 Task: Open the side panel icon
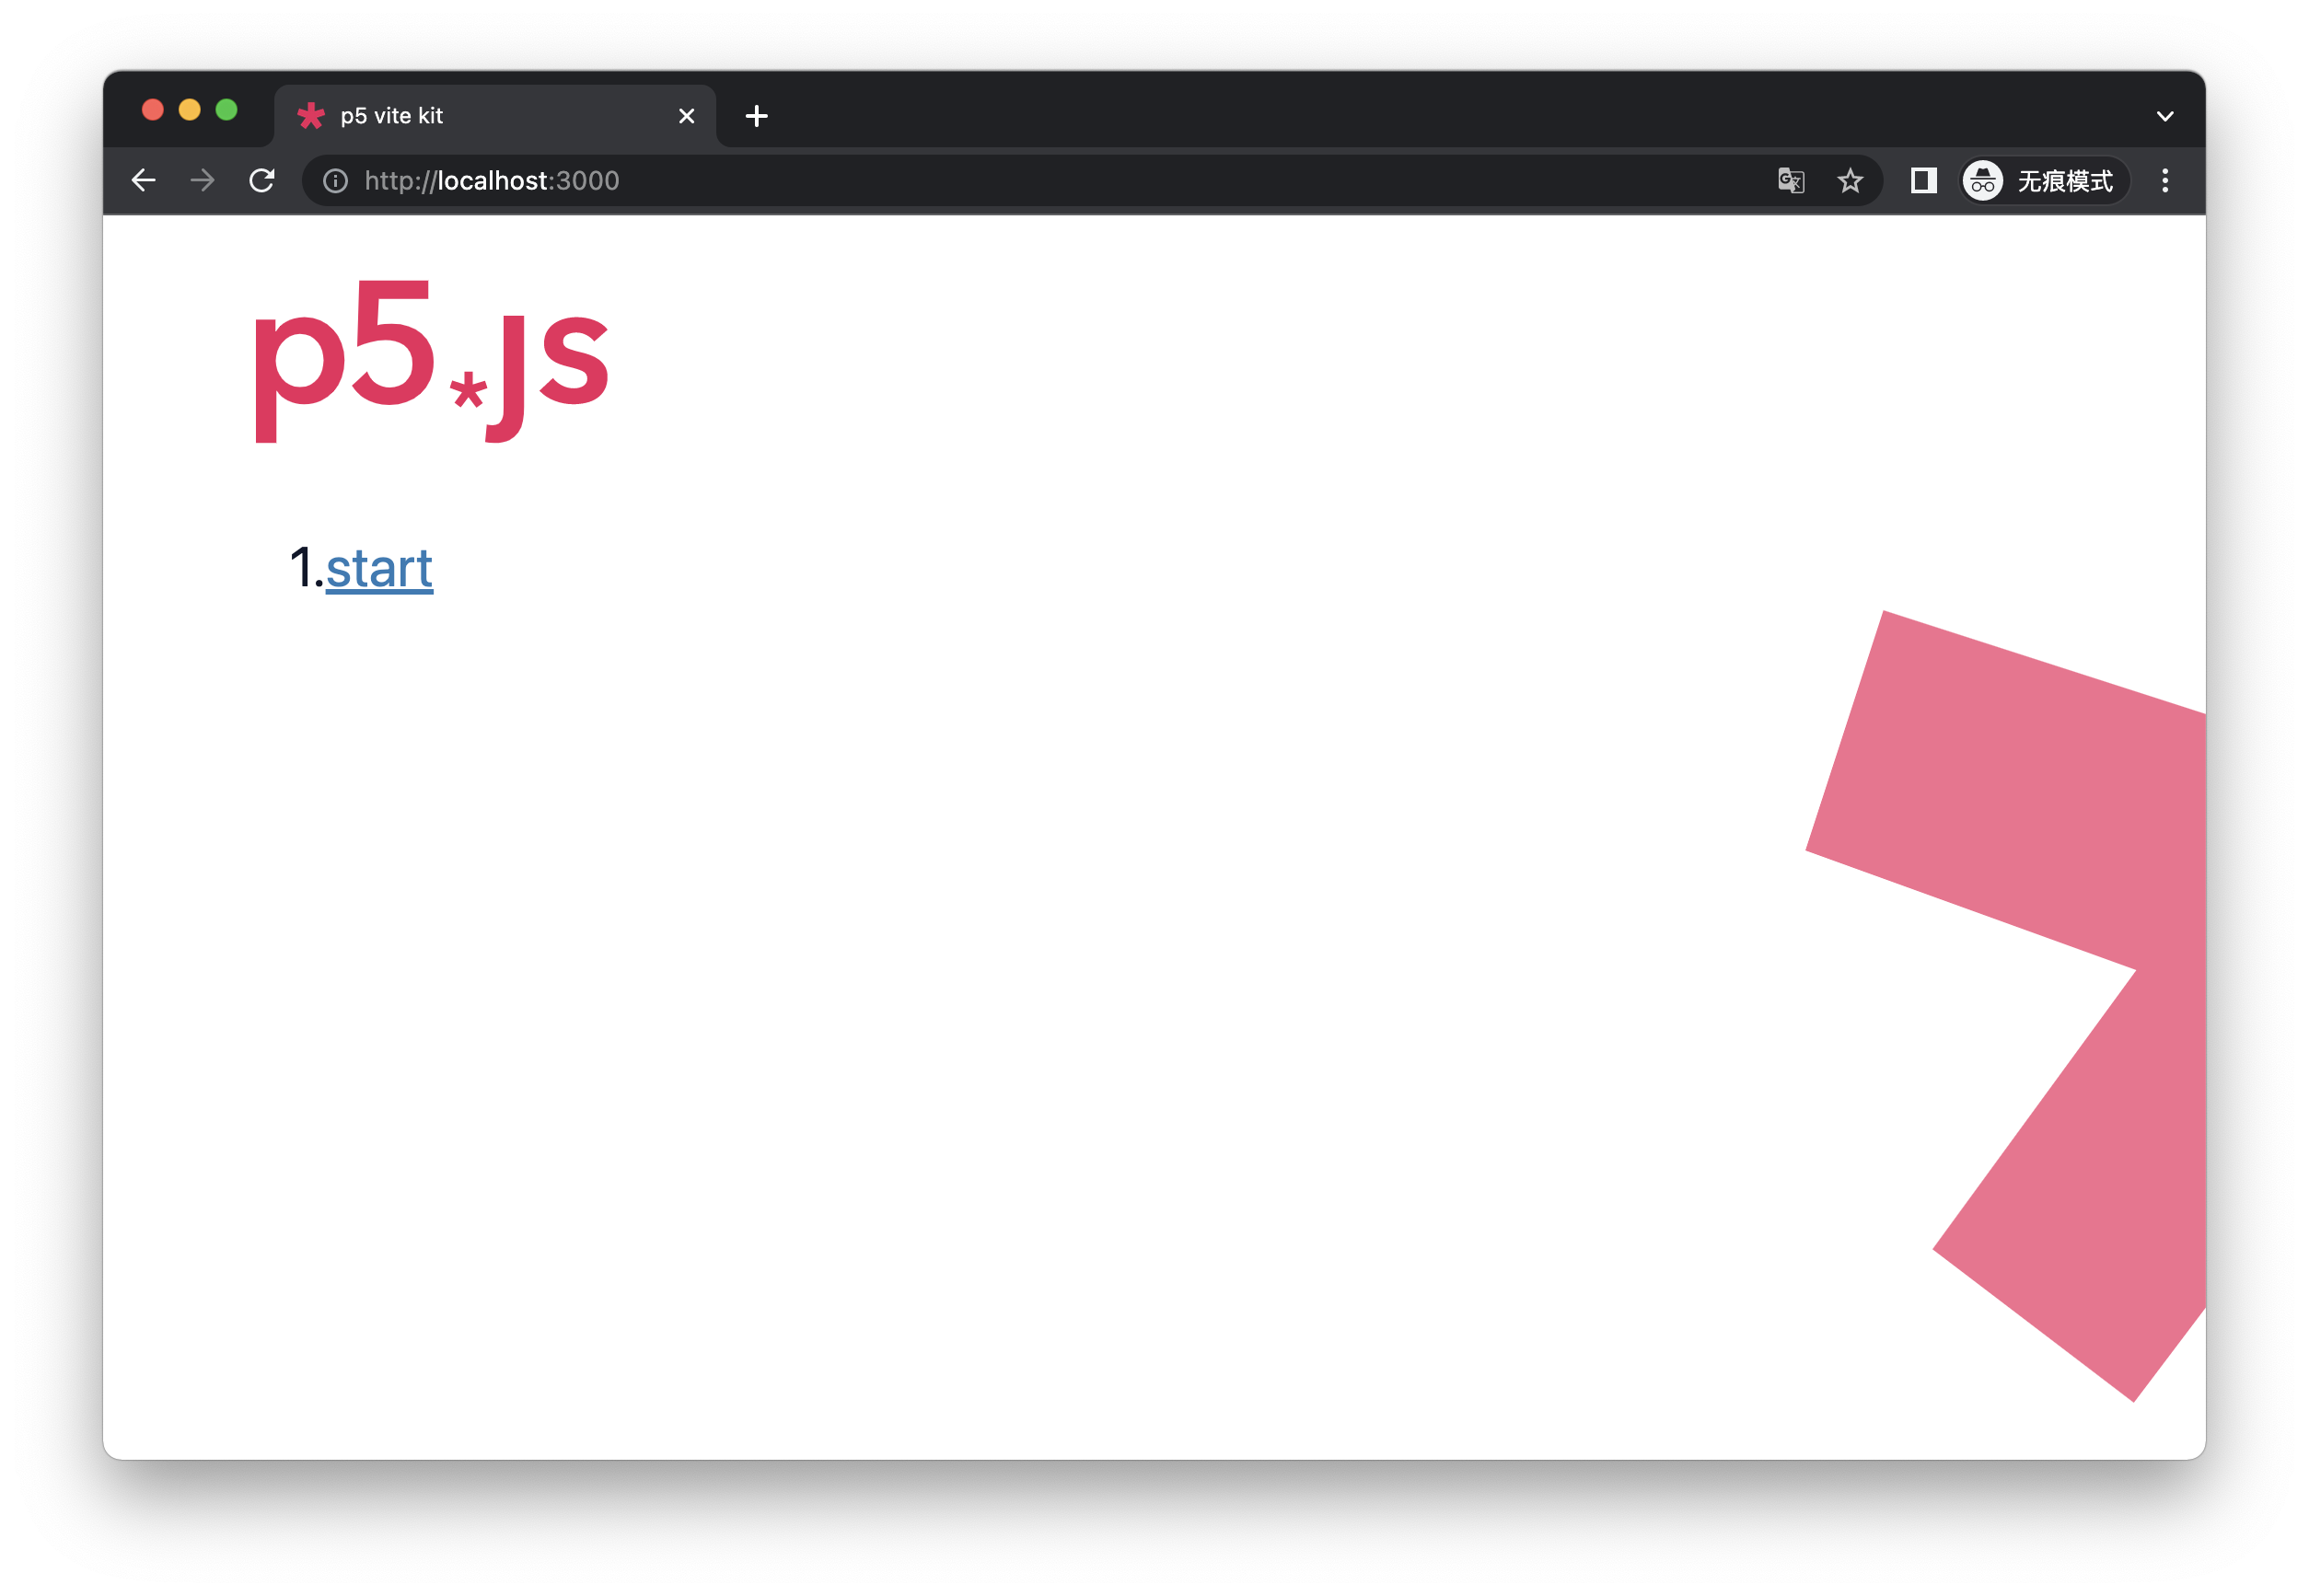[1922, 181]
